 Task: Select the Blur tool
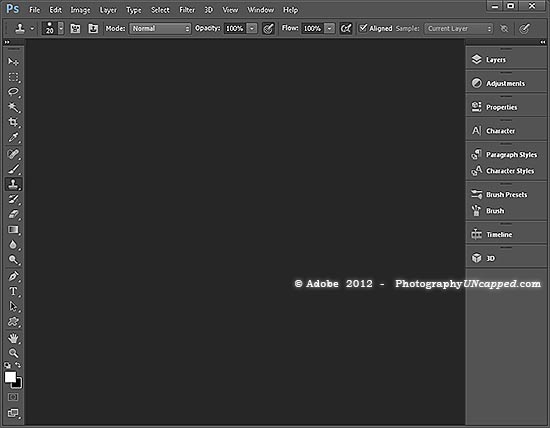(13, 245)
